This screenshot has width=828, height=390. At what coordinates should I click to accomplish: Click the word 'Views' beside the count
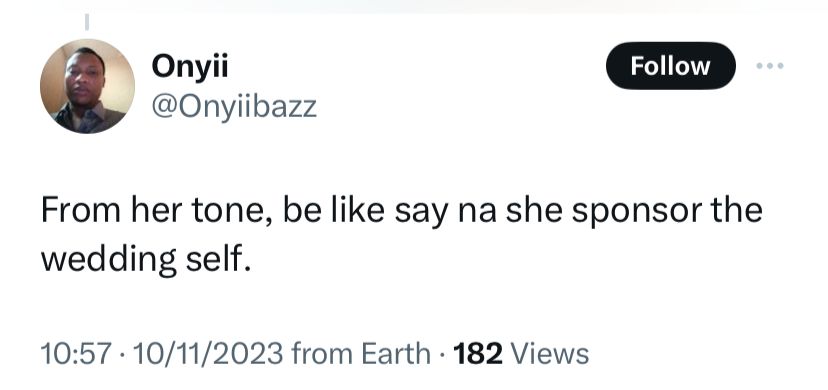pyautogui.click(x=549, y=354)
